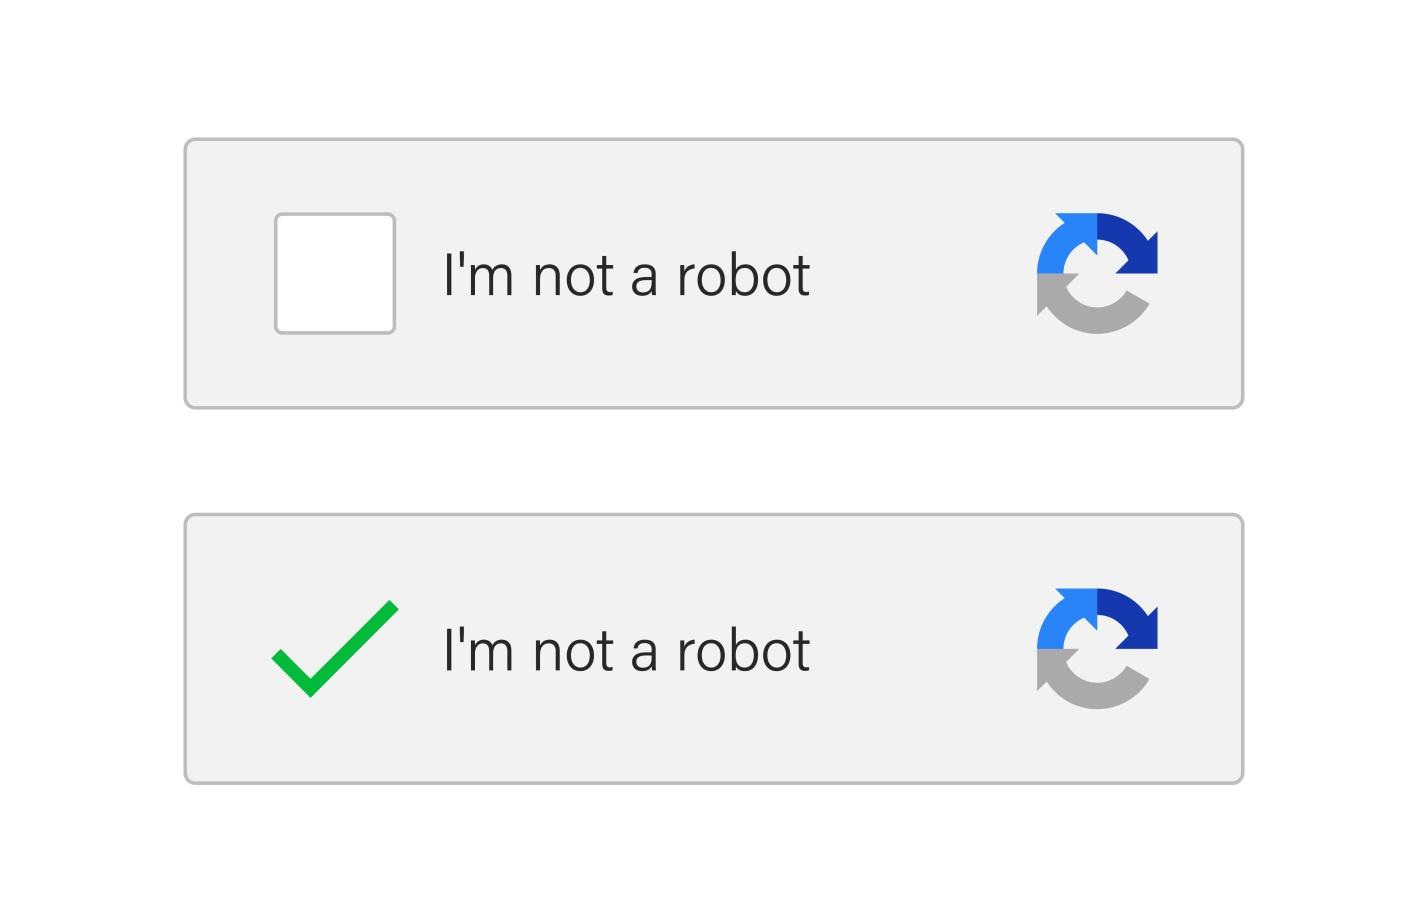Check the empty "I'm not a robot" checkbox
The width and height of the screenshot is (1428, 924).
coord(335,273)
